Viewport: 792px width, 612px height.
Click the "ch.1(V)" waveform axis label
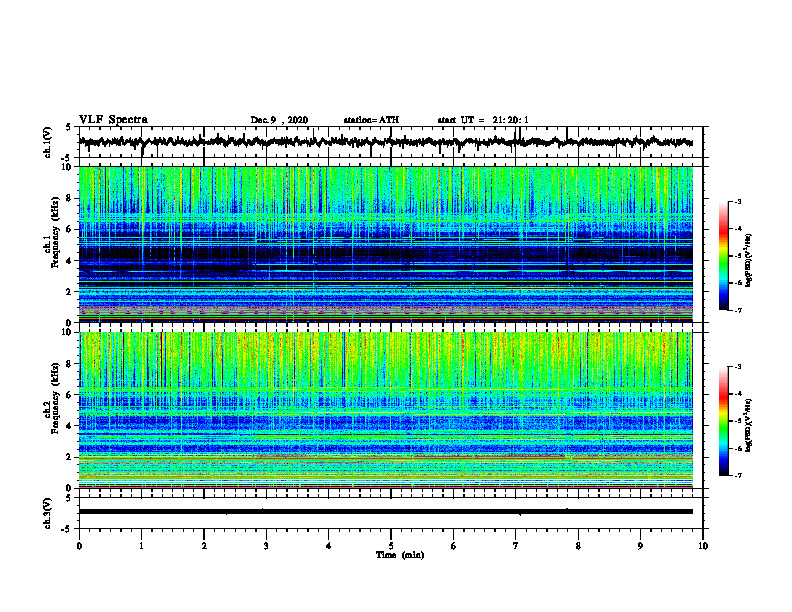(x=48, y=142)
